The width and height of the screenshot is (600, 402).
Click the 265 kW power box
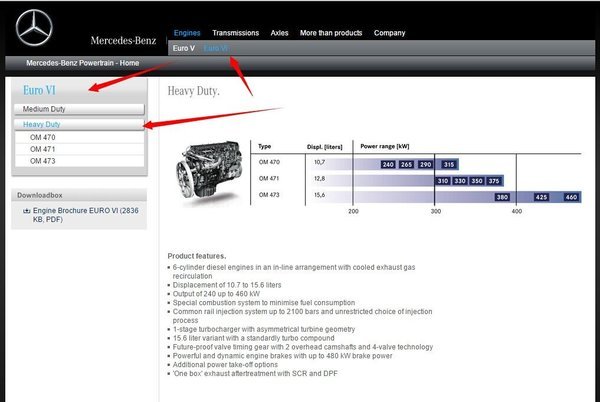406,164
